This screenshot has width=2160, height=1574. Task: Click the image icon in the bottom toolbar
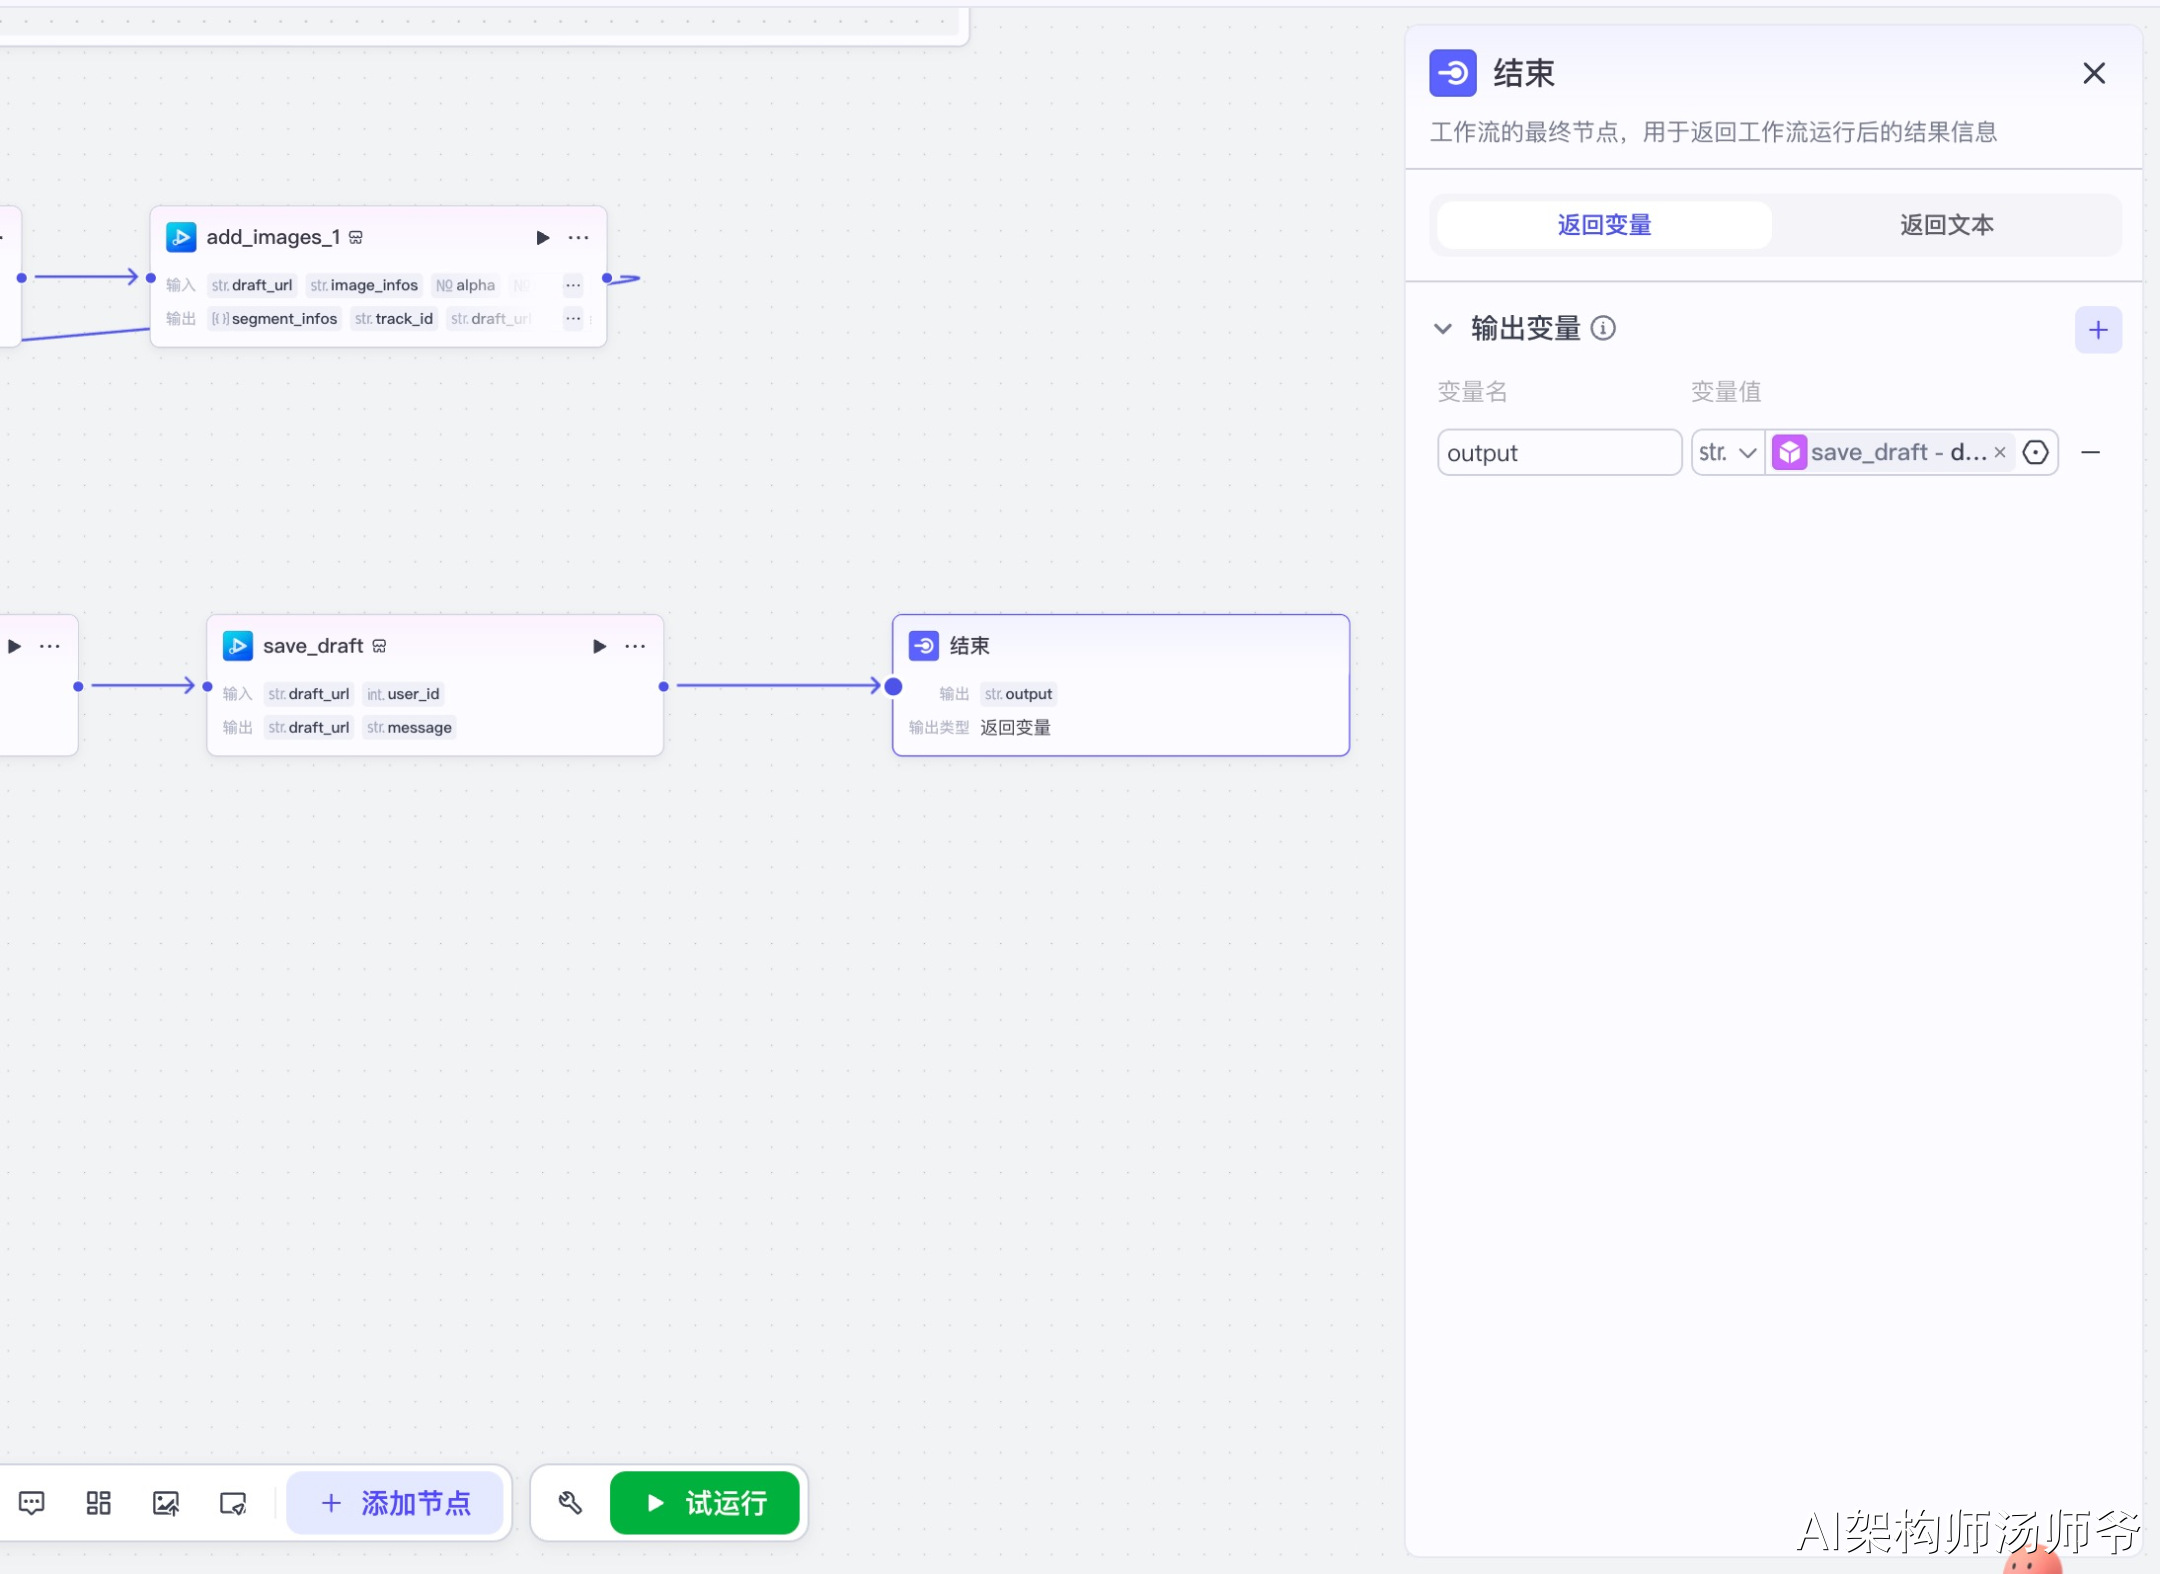(166, 1503)
